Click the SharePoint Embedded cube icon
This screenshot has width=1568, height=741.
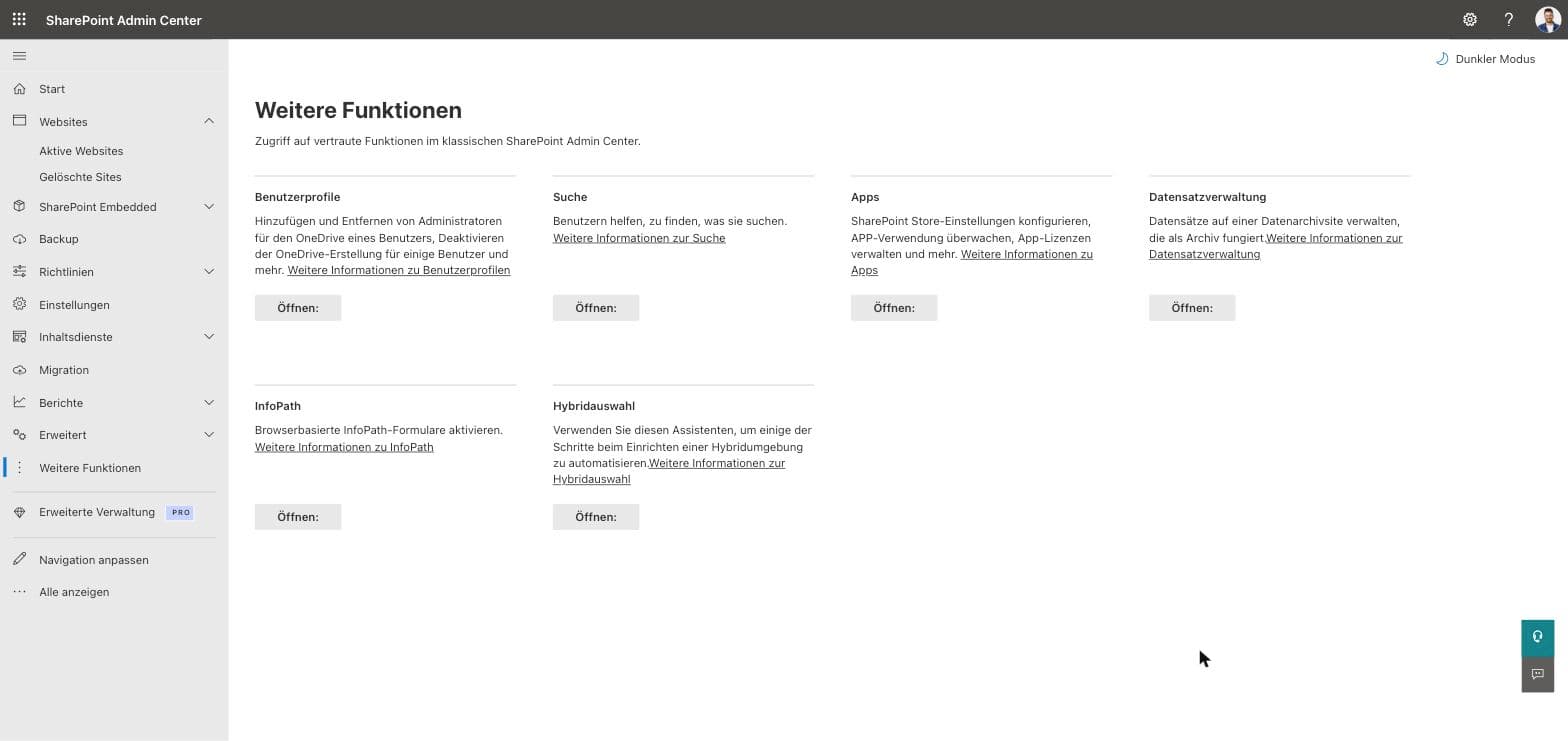(x=19, y=206)
